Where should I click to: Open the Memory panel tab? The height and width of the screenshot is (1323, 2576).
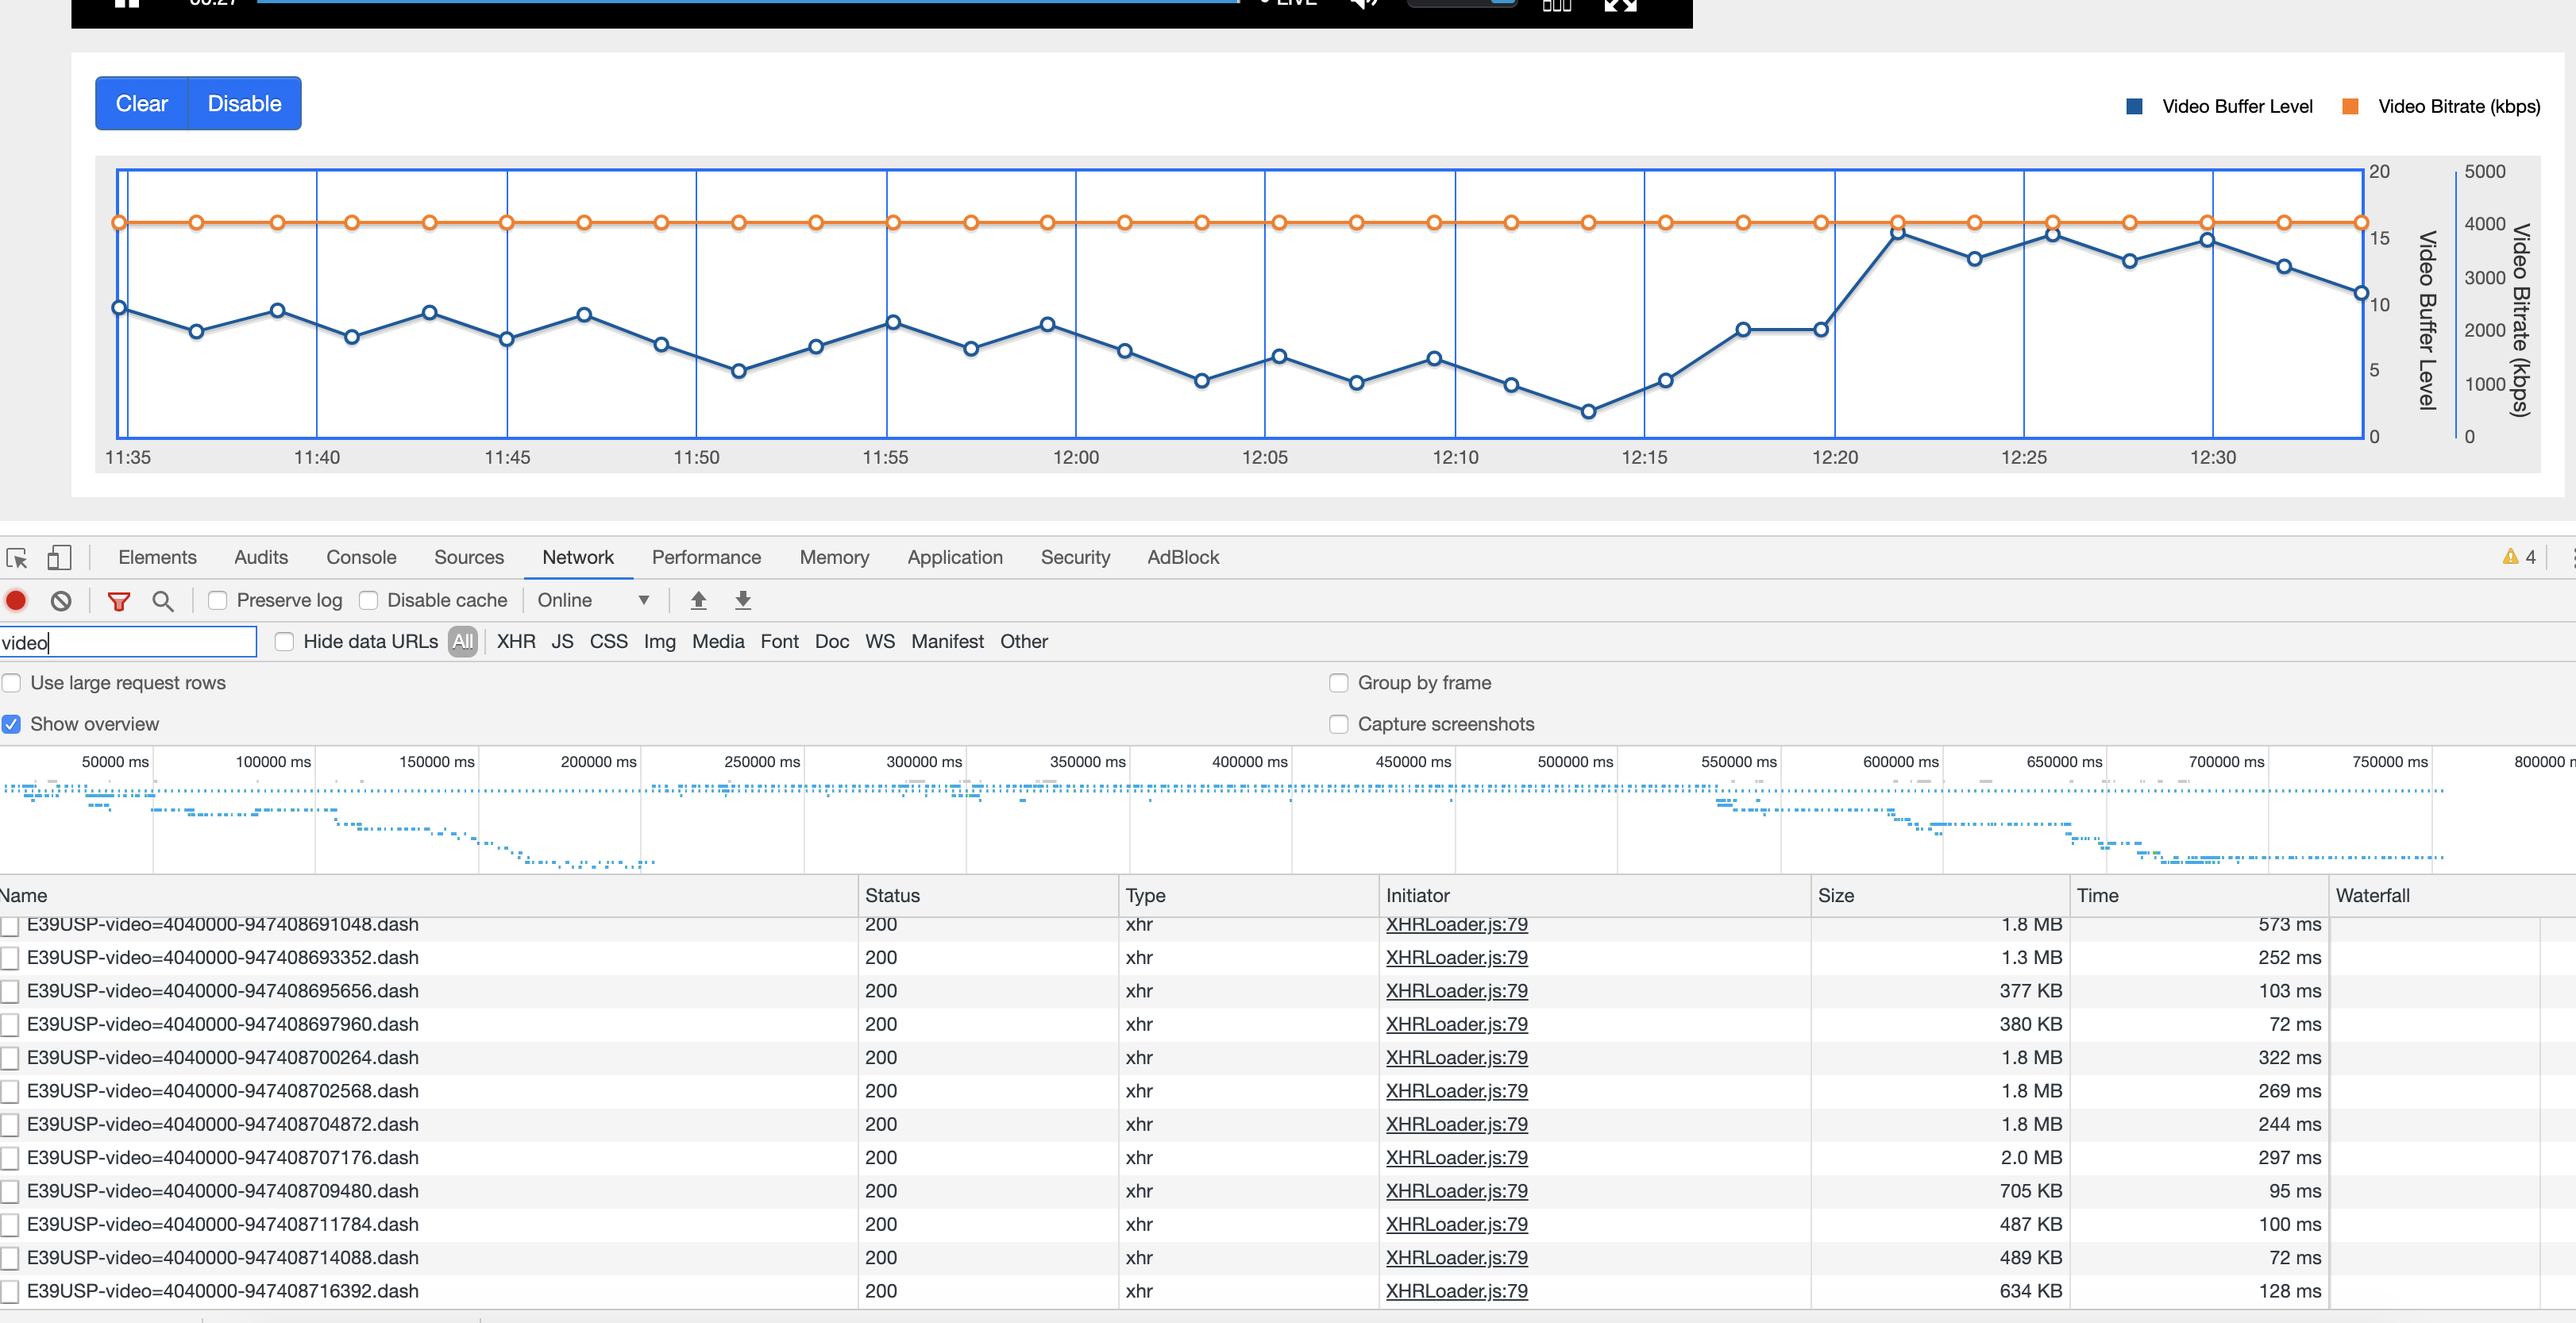tap(834, 557)
